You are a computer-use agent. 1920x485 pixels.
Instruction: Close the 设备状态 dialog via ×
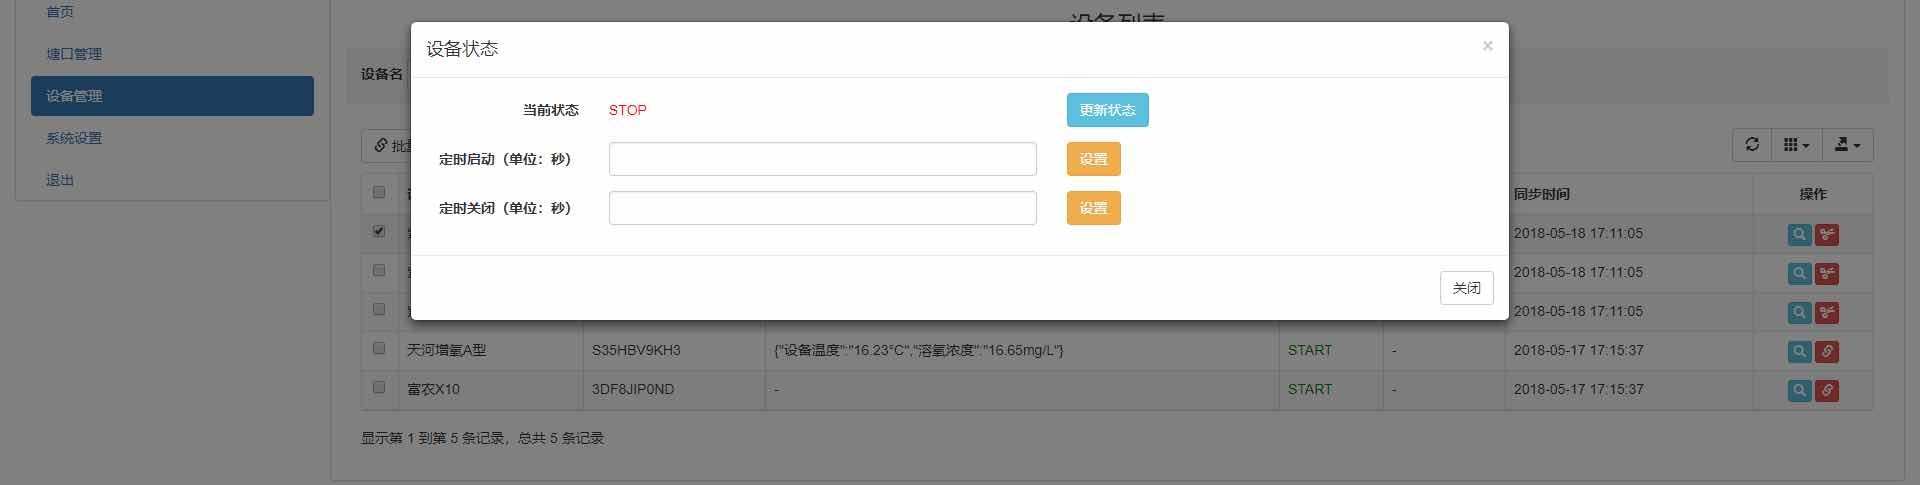[x=1487, y=46]
